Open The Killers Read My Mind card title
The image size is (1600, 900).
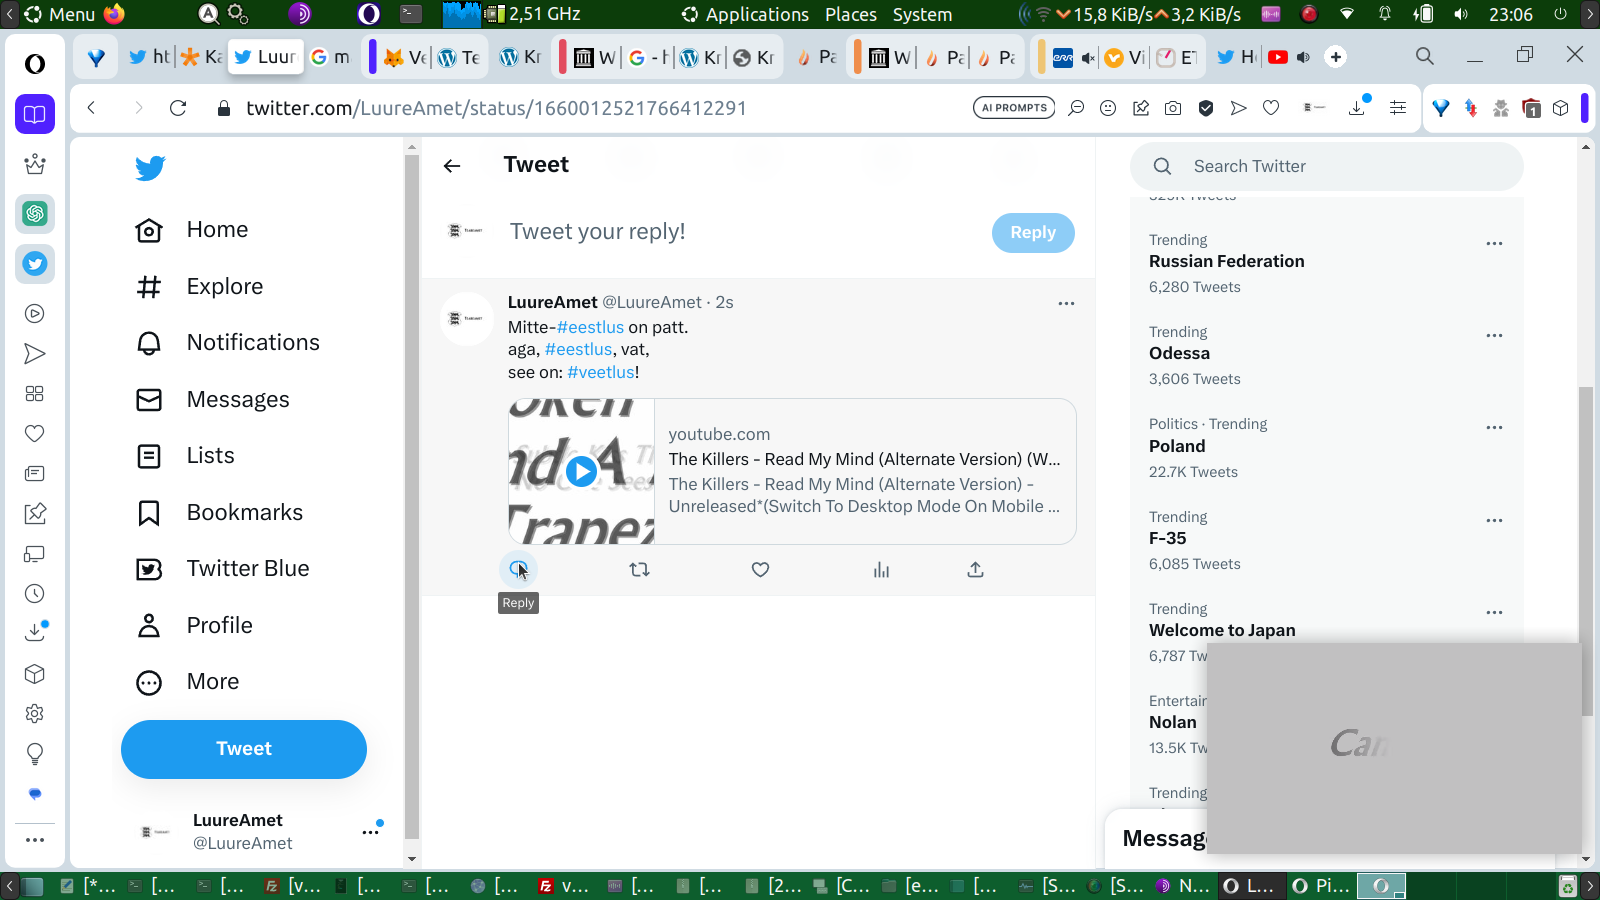pyautogui.click(x=865, y=459)
